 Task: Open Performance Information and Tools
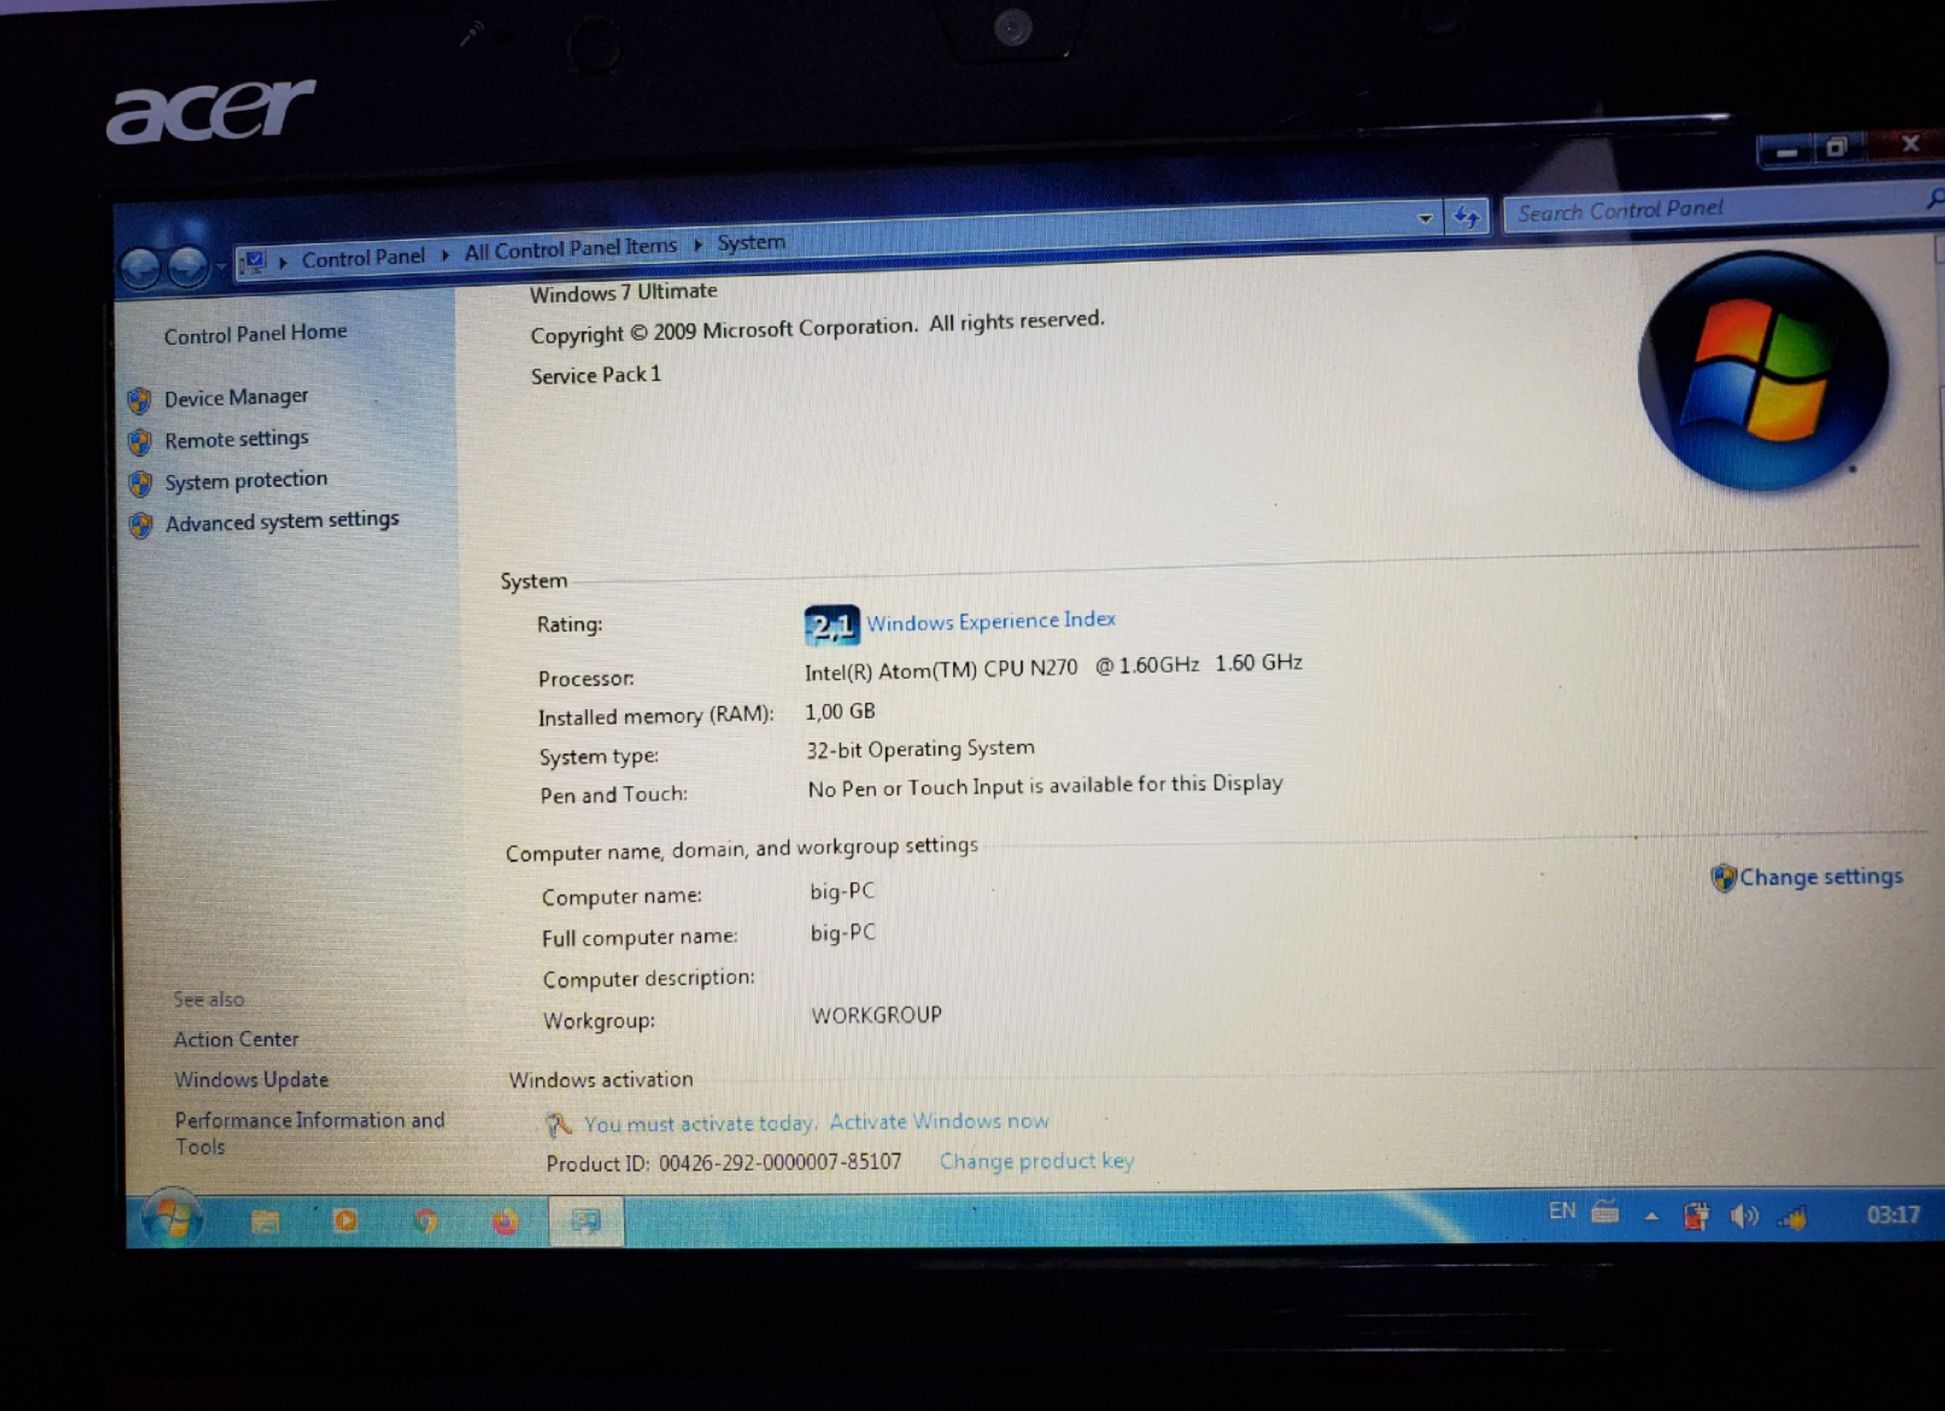[309, 1133]
